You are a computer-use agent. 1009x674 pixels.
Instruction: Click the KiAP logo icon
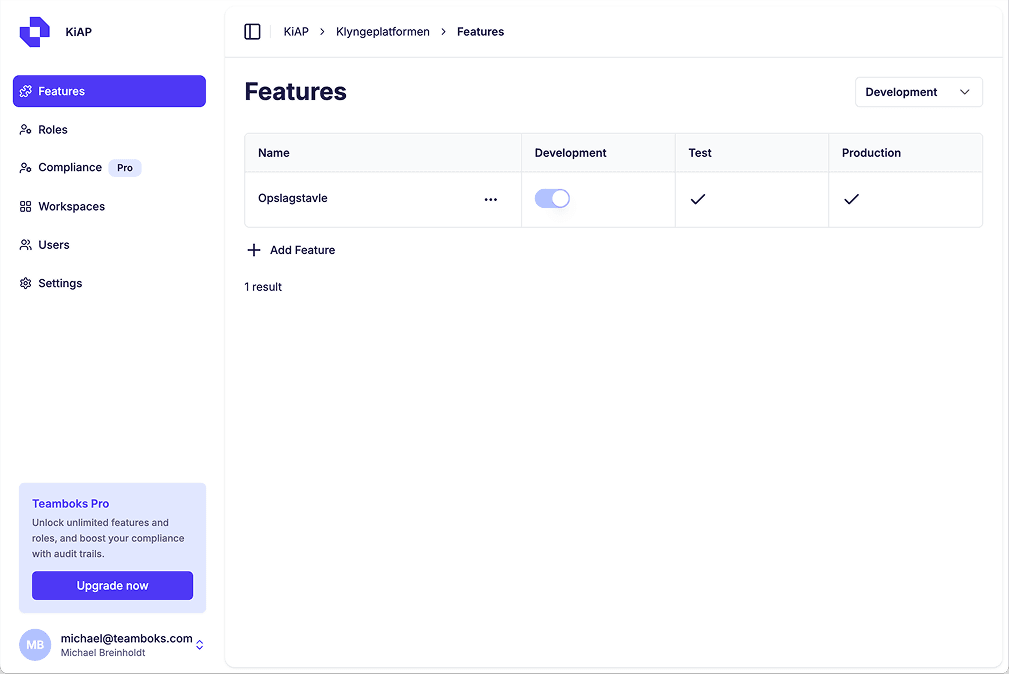[x=34, y=32]
